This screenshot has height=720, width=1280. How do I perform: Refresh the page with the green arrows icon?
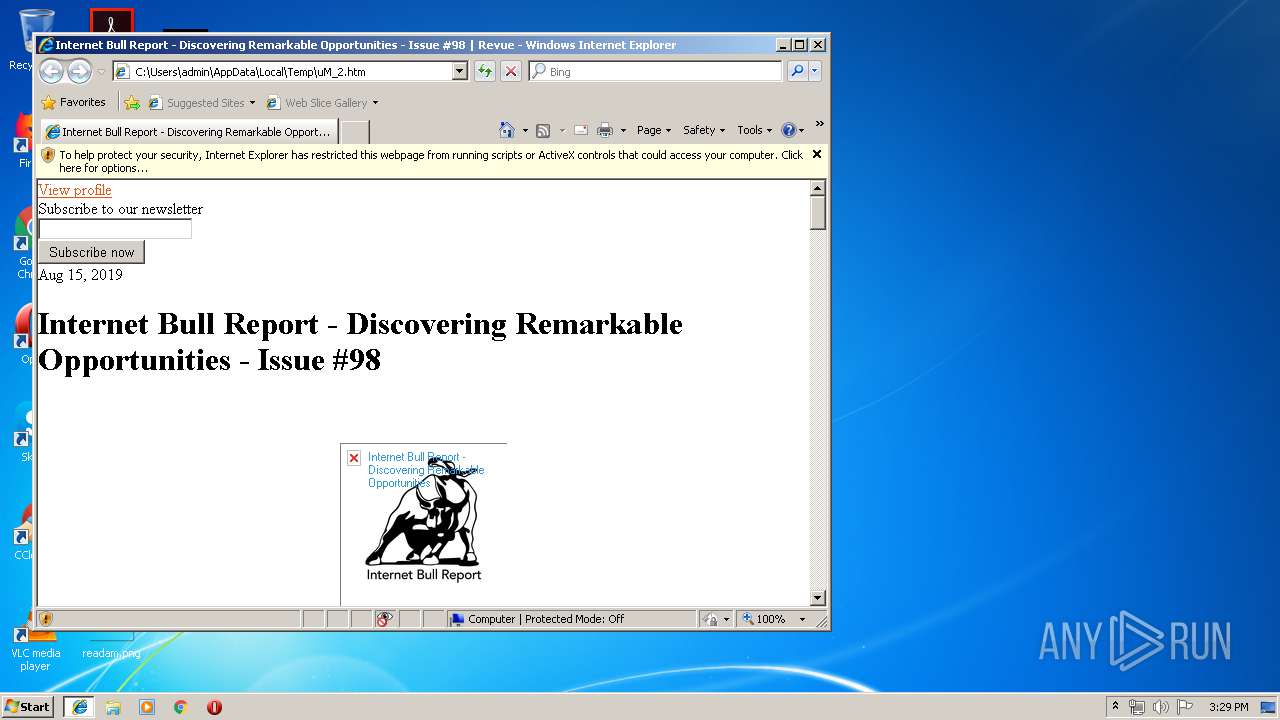tap(485, 71)
